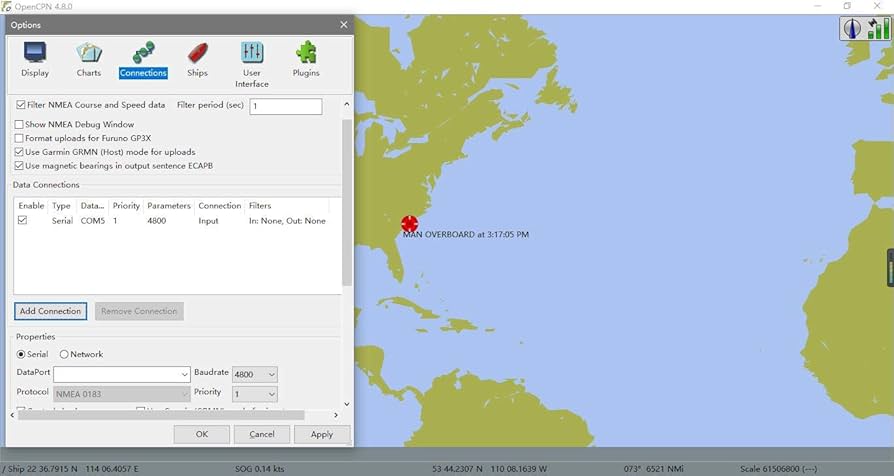Open the Priority dropdown
The width and height of the screenshot is (894, 476).
(255, 394)
